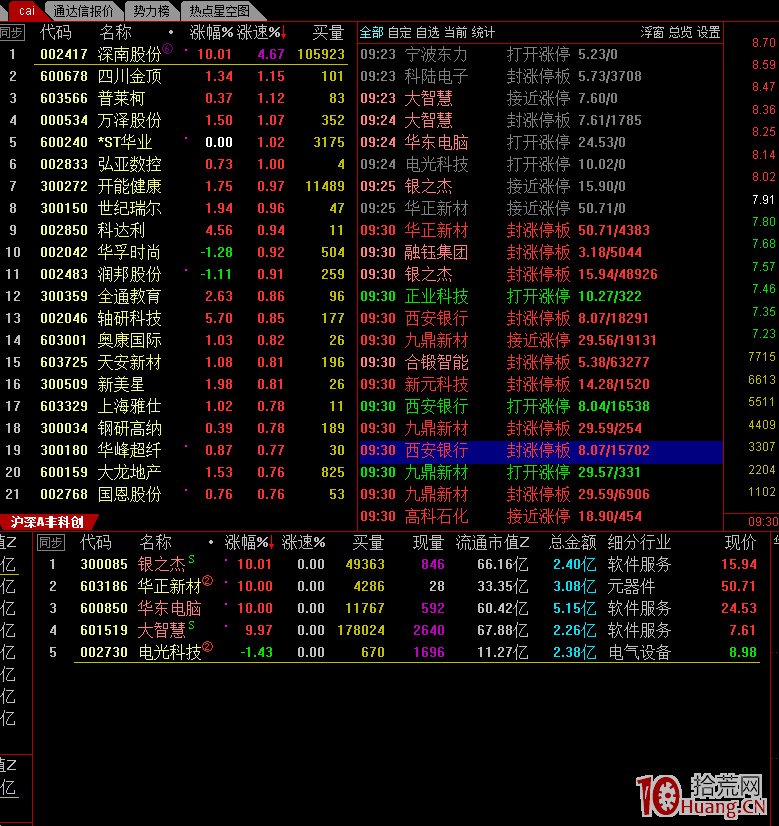
Task: Click the circled marker beside 深南股份
Action: point(167,48)
